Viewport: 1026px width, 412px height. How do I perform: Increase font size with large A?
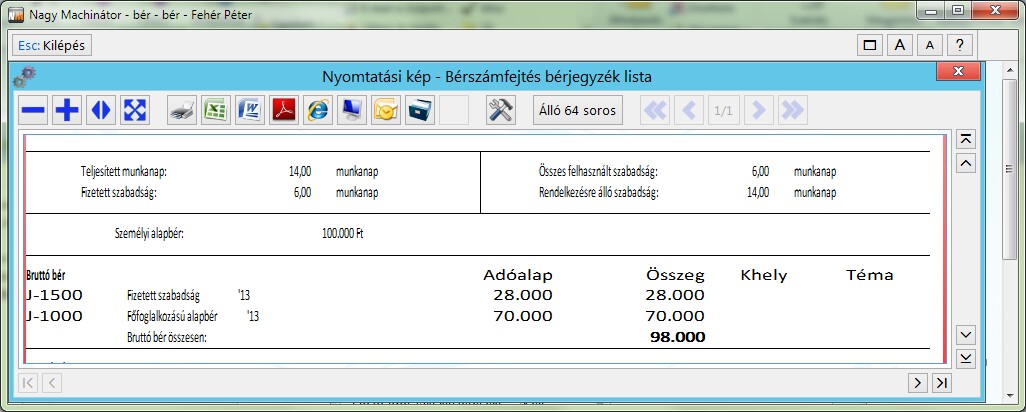point(900,45)
